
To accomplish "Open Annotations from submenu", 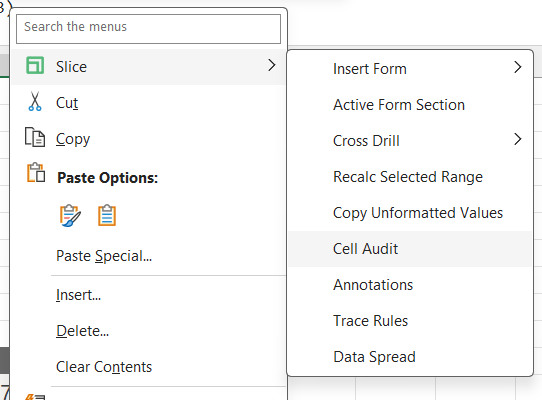I will [410, 285].
